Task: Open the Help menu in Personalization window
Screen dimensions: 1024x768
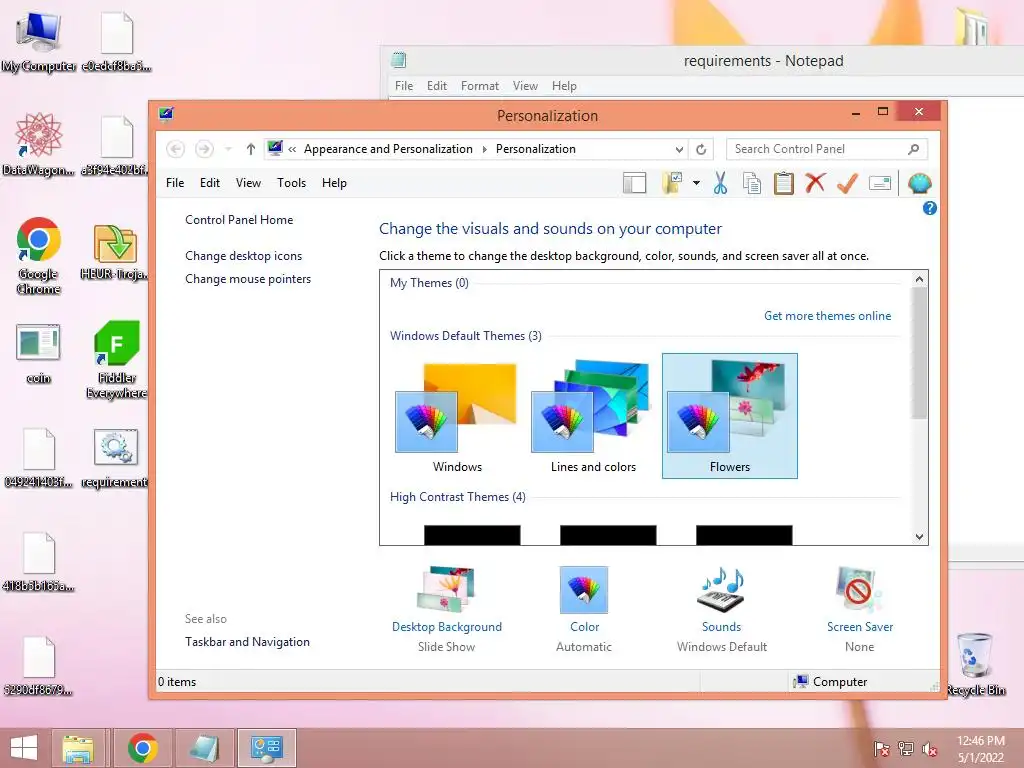Action: pyautogui.click(x=334, y=183)
